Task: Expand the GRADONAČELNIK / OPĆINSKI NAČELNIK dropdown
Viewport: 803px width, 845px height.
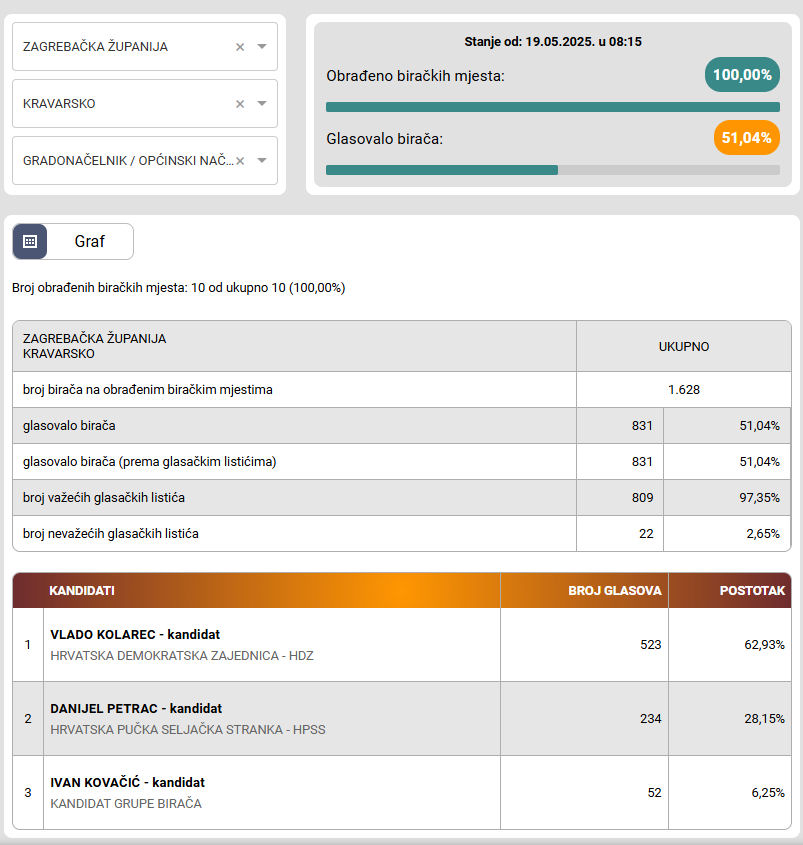Action: (x=120, y=160)
